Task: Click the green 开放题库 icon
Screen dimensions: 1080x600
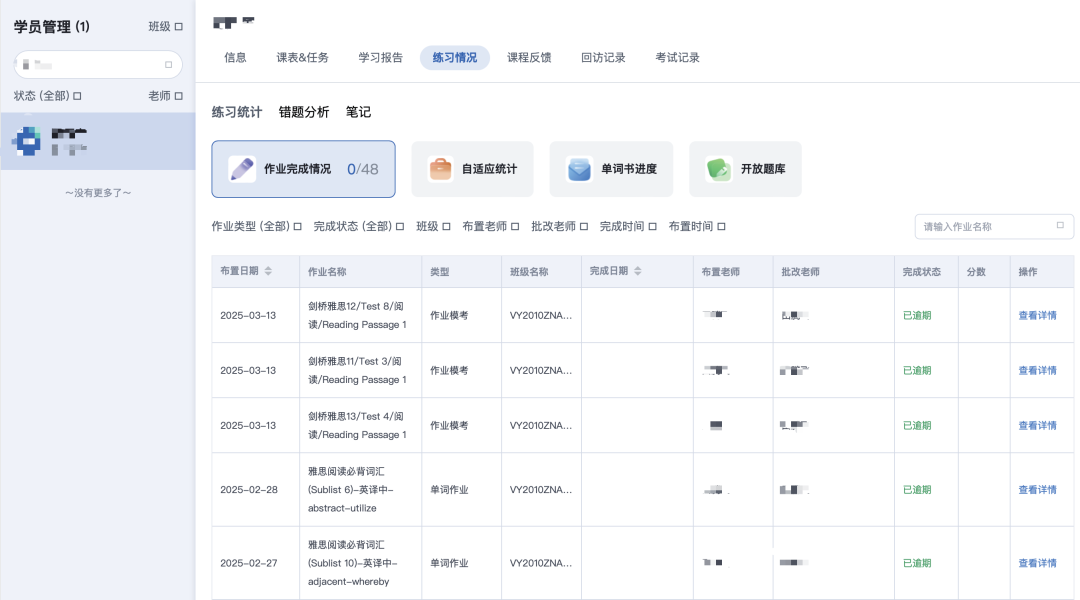Action: click(719, 169)
